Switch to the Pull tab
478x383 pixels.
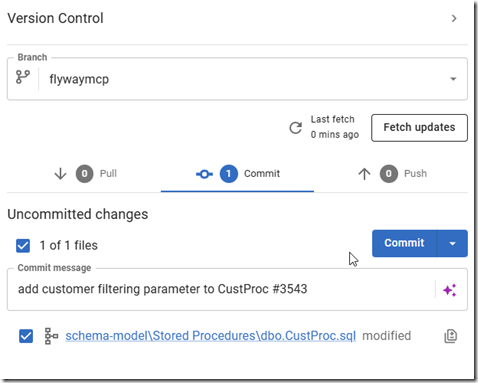coord(85,174)
